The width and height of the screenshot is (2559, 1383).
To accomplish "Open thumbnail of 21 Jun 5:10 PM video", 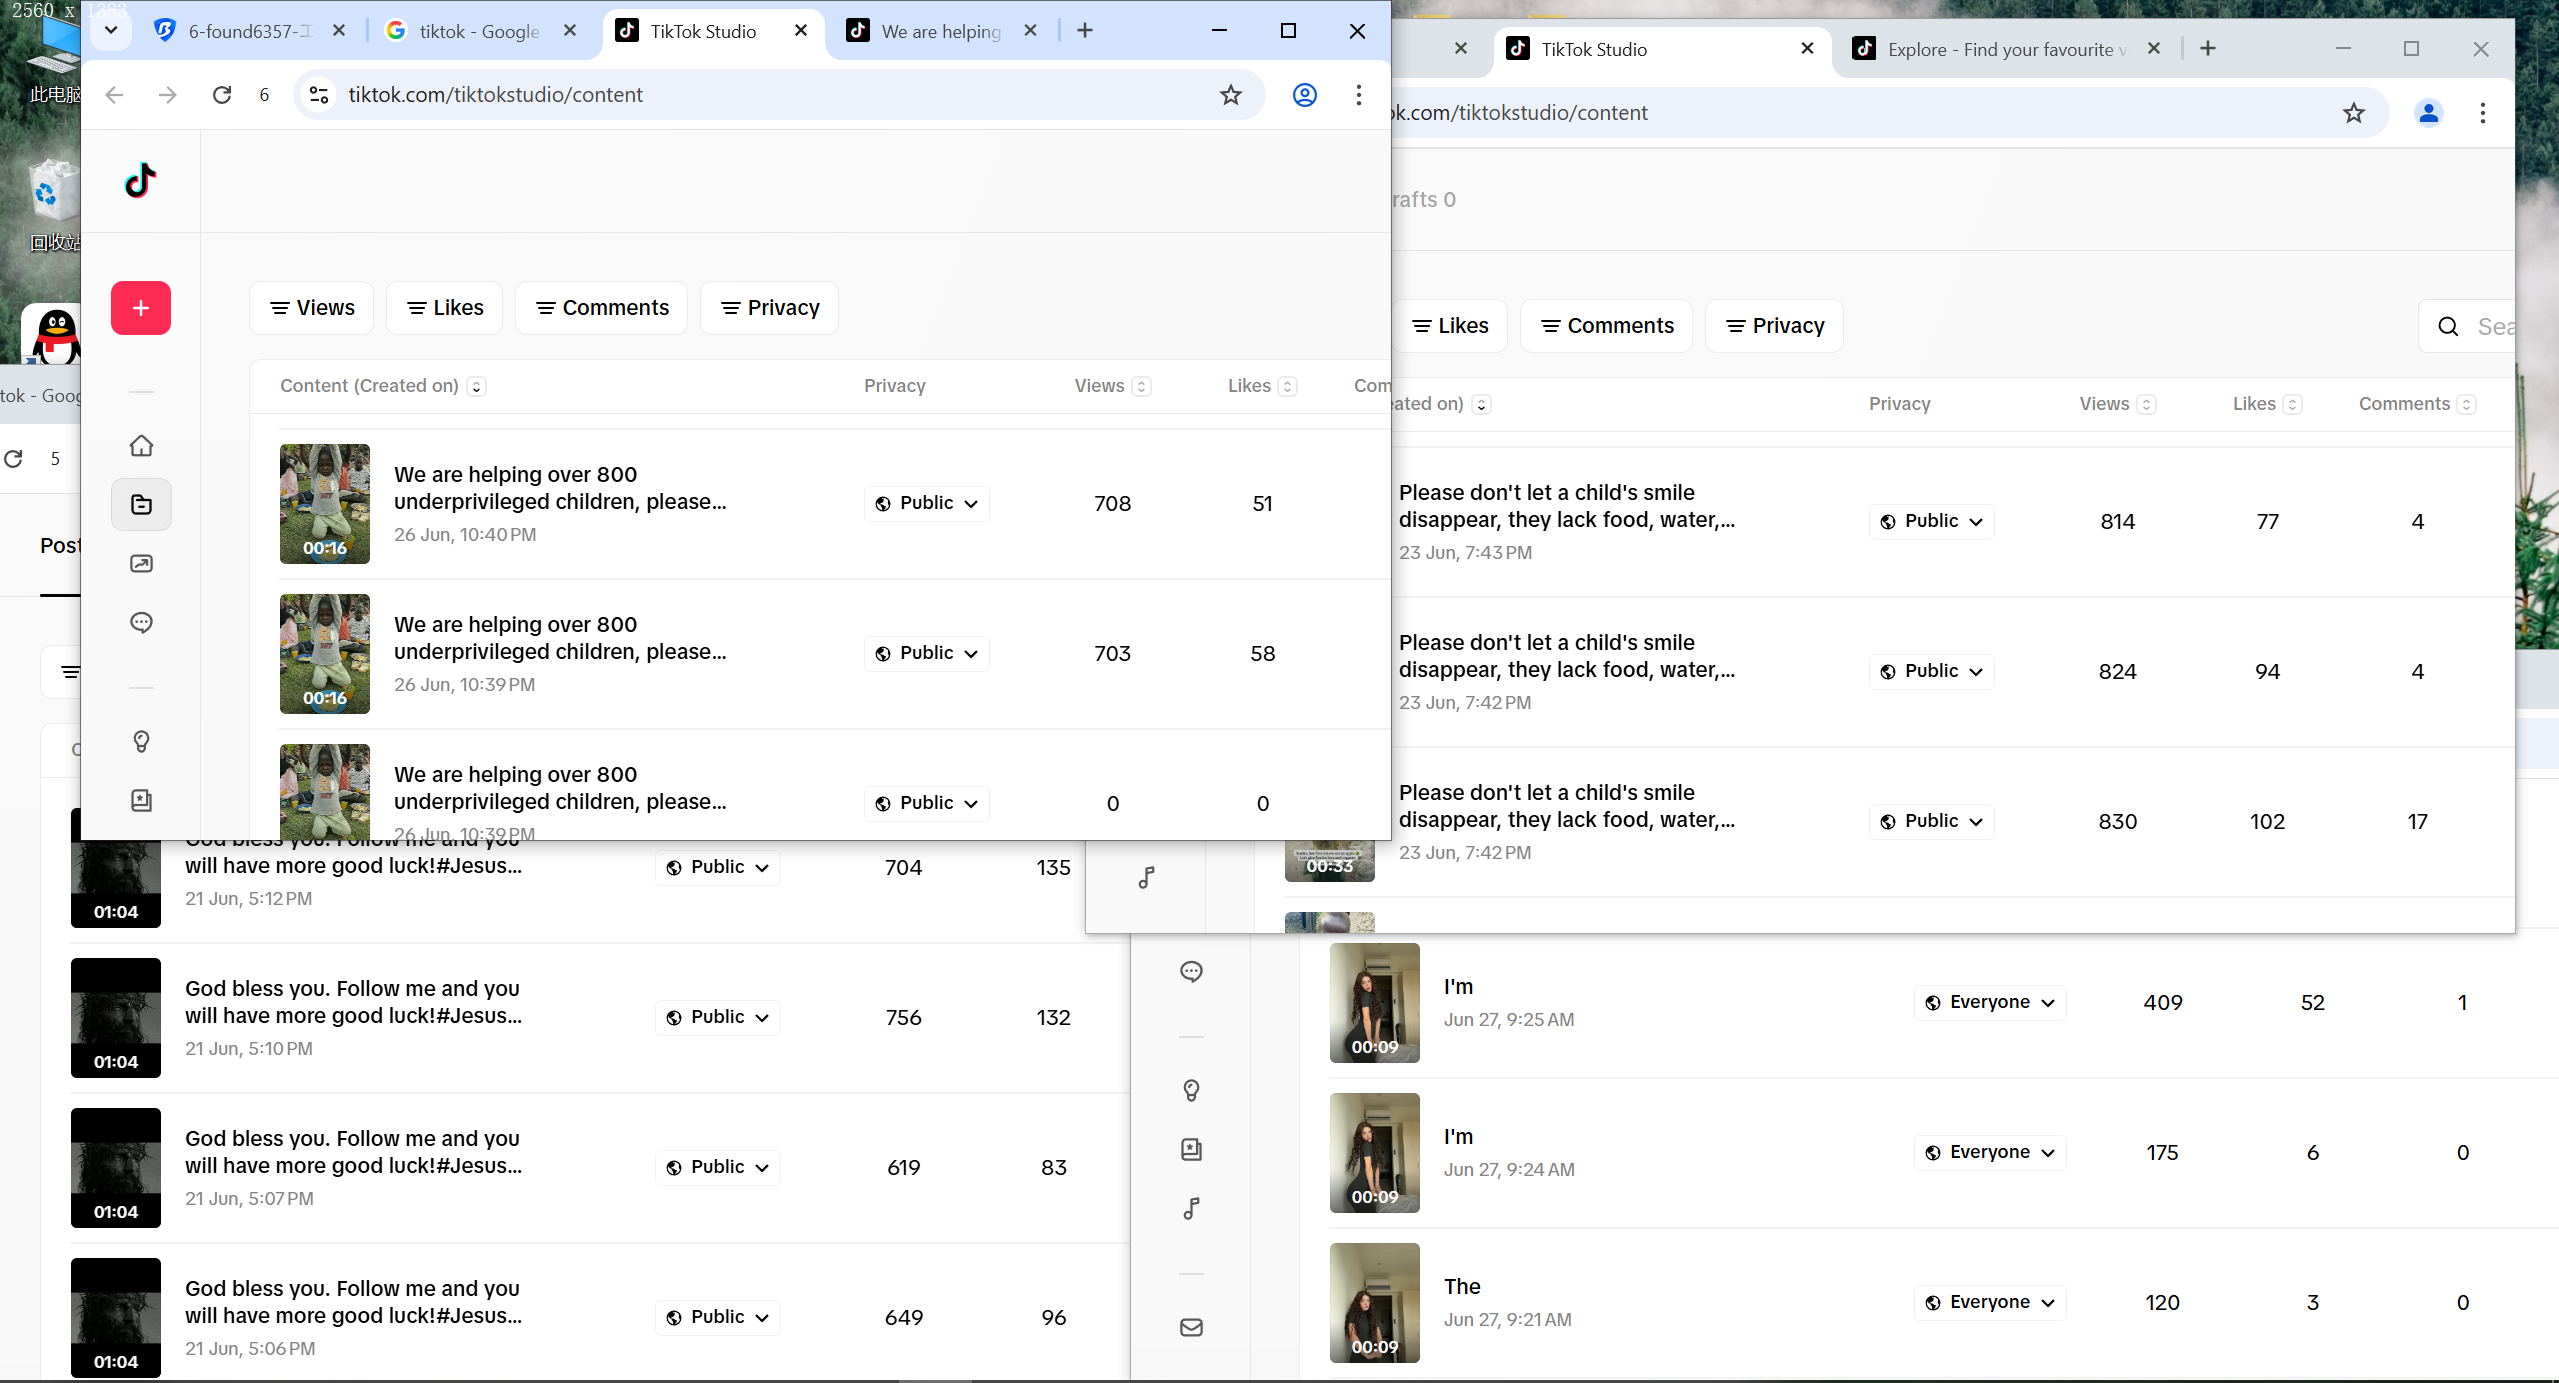I will coord(116,1018).
